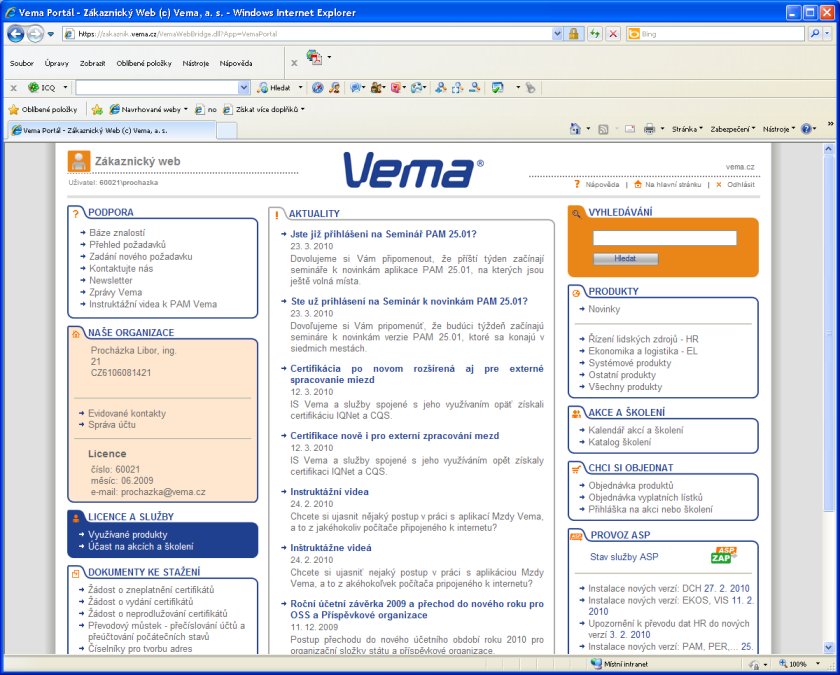Click the monitor with checkmark ICQ toolbar icon
Image resolution: width=840 pixels, height=675 pixels.
click(498, 87)
